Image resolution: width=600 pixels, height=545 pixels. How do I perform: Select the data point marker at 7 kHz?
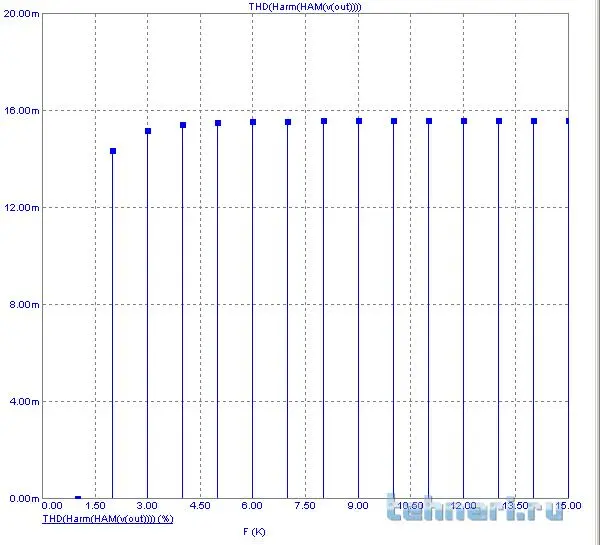tap(288, 122)
